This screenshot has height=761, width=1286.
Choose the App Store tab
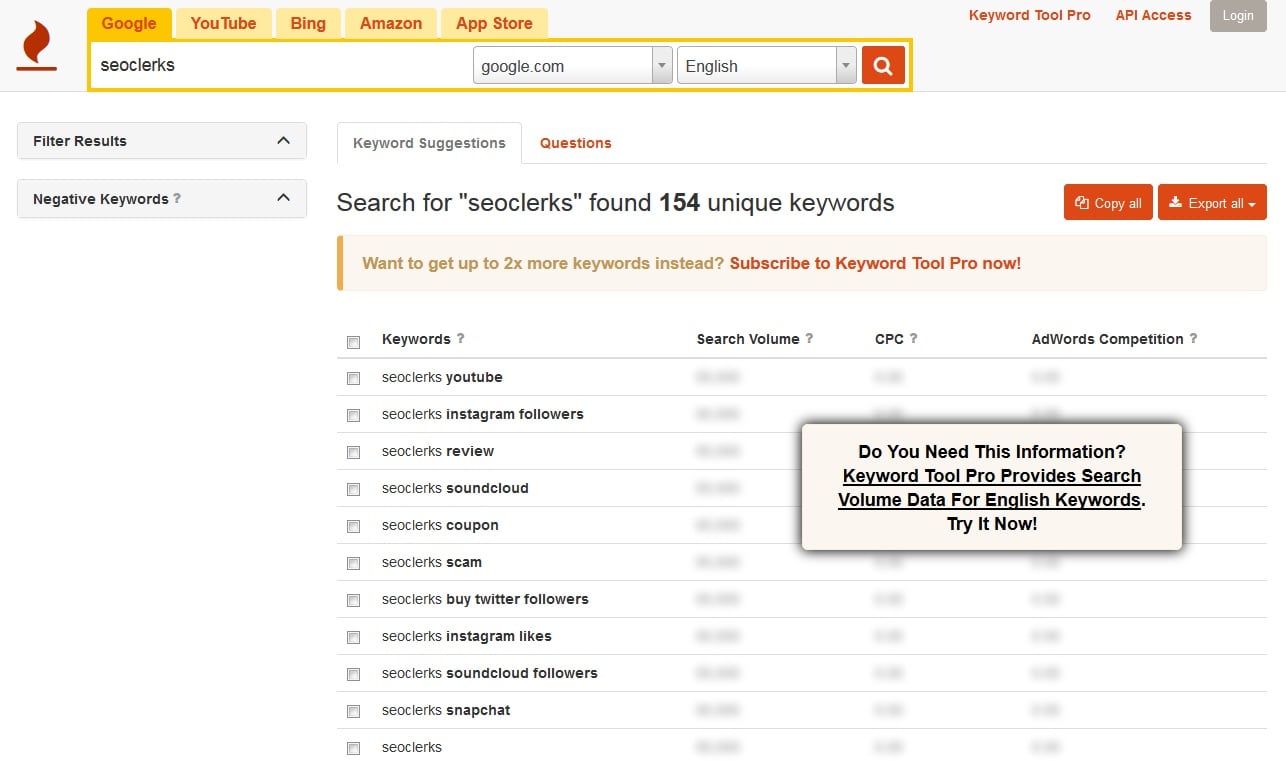tap(494, 23)
